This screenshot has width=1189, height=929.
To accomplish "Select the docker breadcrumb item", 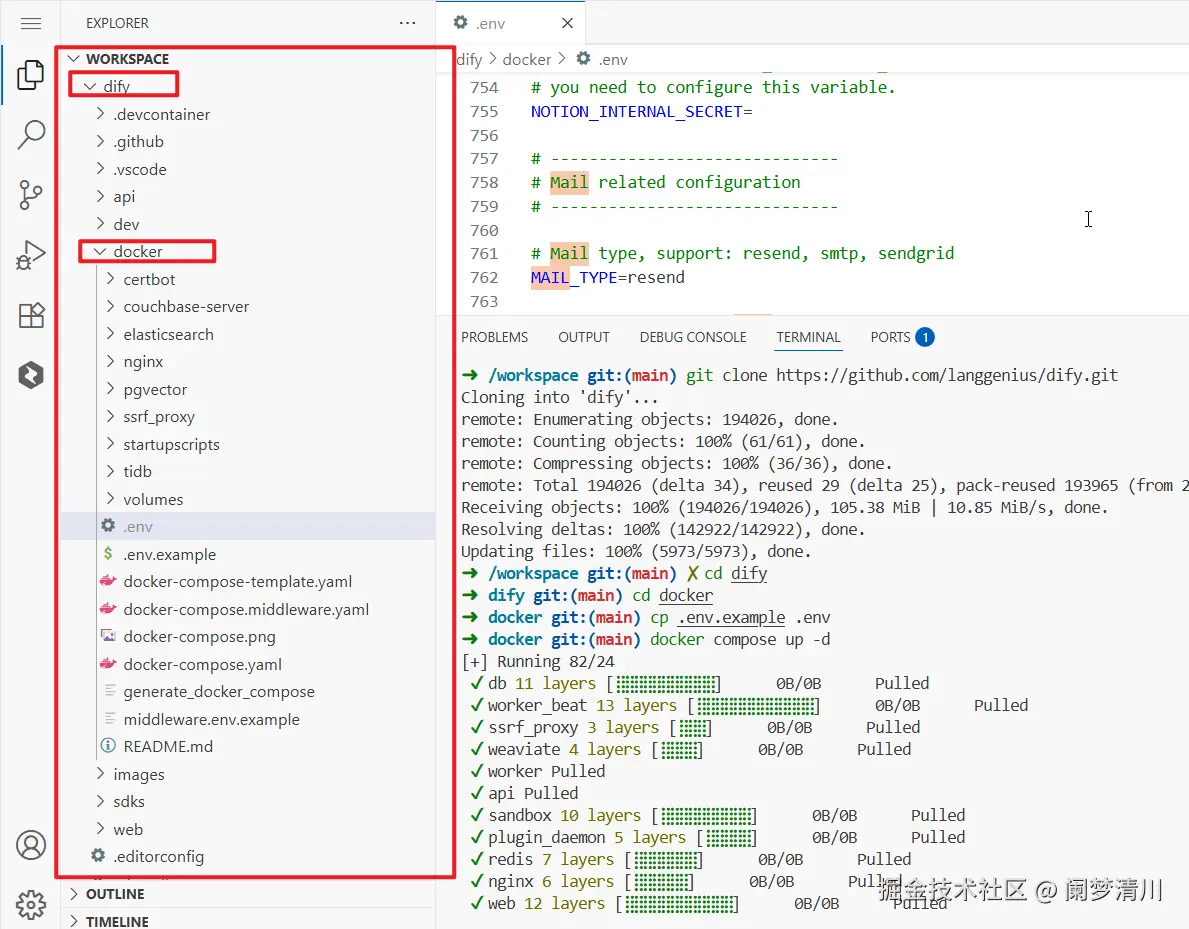I will [x=526, y=59].
